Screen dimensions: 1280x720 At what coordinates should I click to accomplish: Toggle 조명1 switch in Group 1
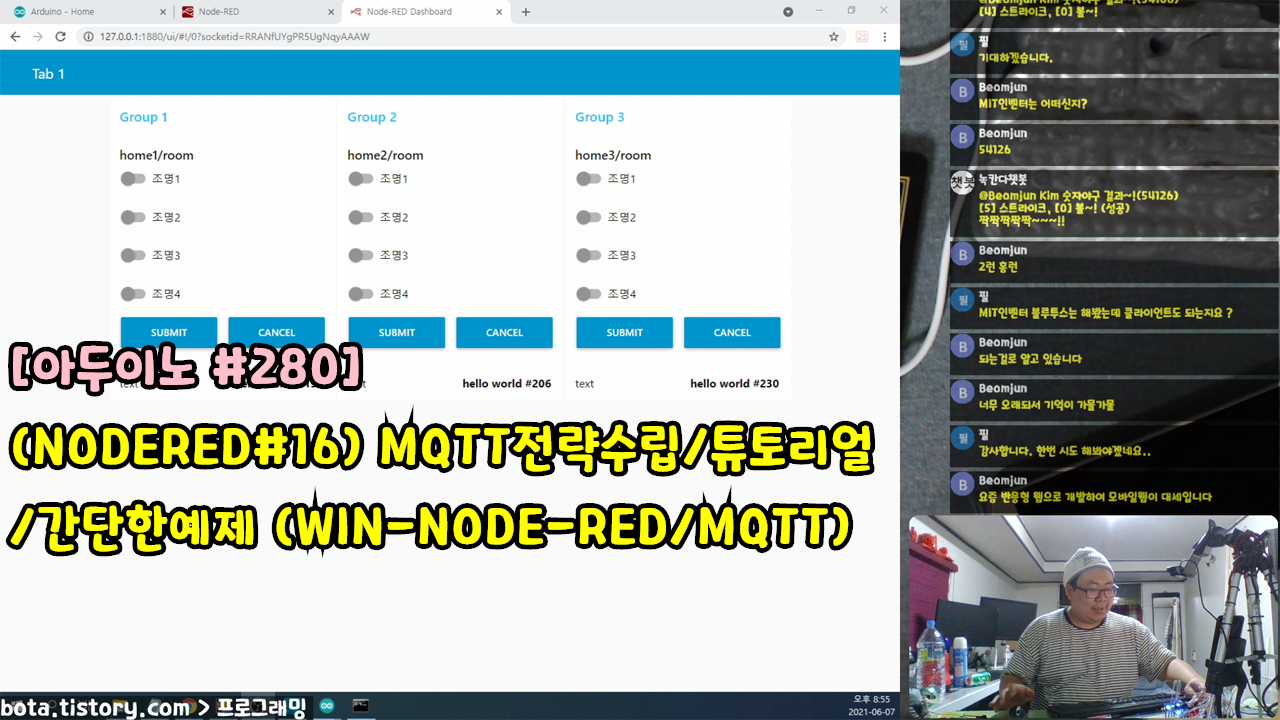pos(132,179)
